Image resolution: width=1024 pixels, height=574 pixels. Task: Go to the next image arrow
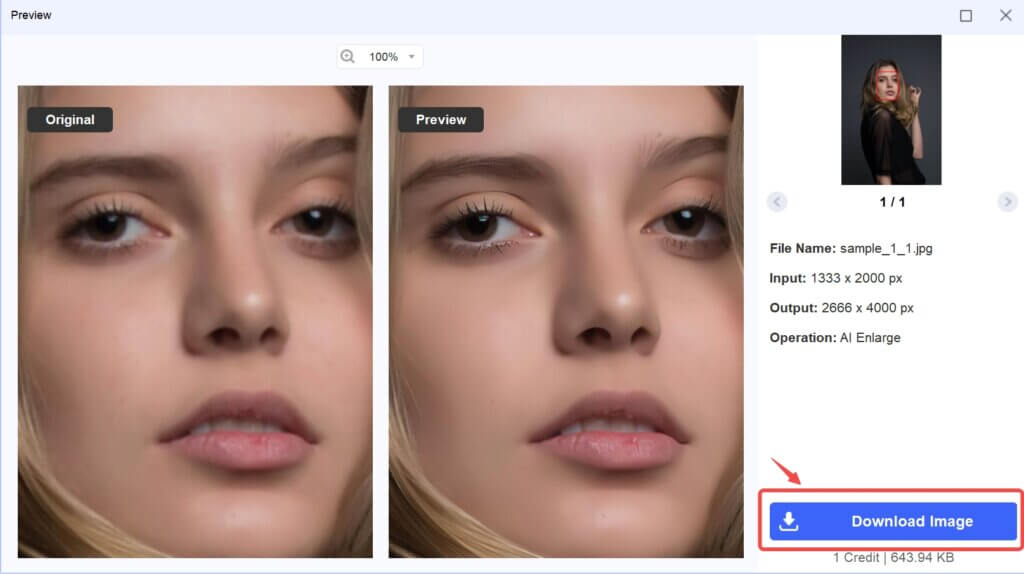pos(1007,202)
